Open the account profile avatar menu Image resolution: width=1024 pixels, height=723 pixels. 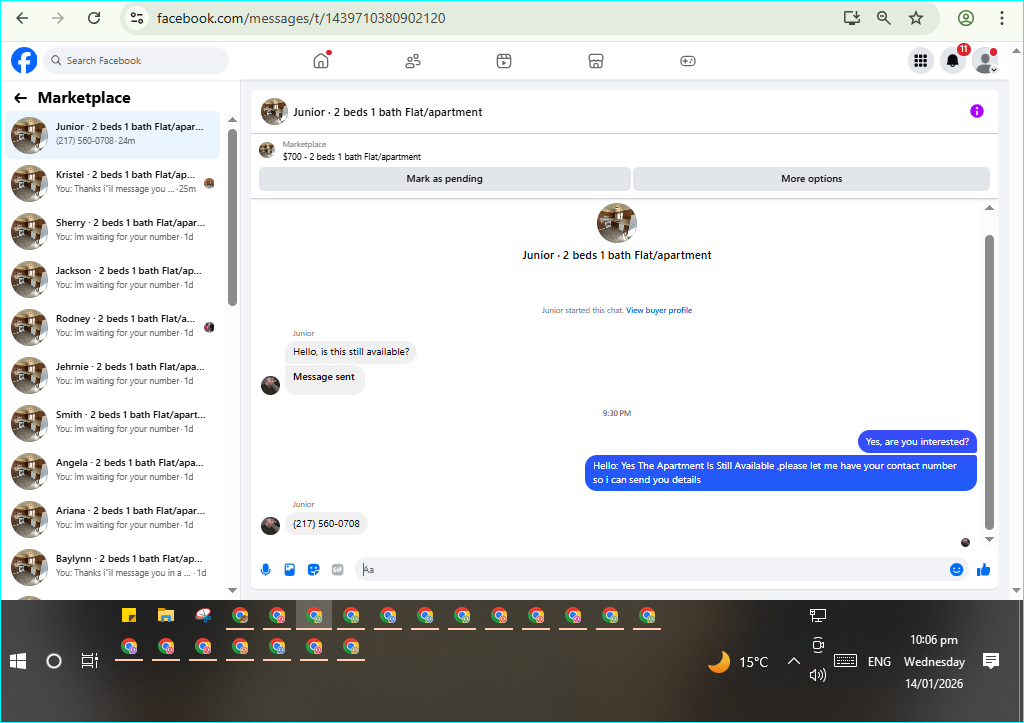(984, 61)
